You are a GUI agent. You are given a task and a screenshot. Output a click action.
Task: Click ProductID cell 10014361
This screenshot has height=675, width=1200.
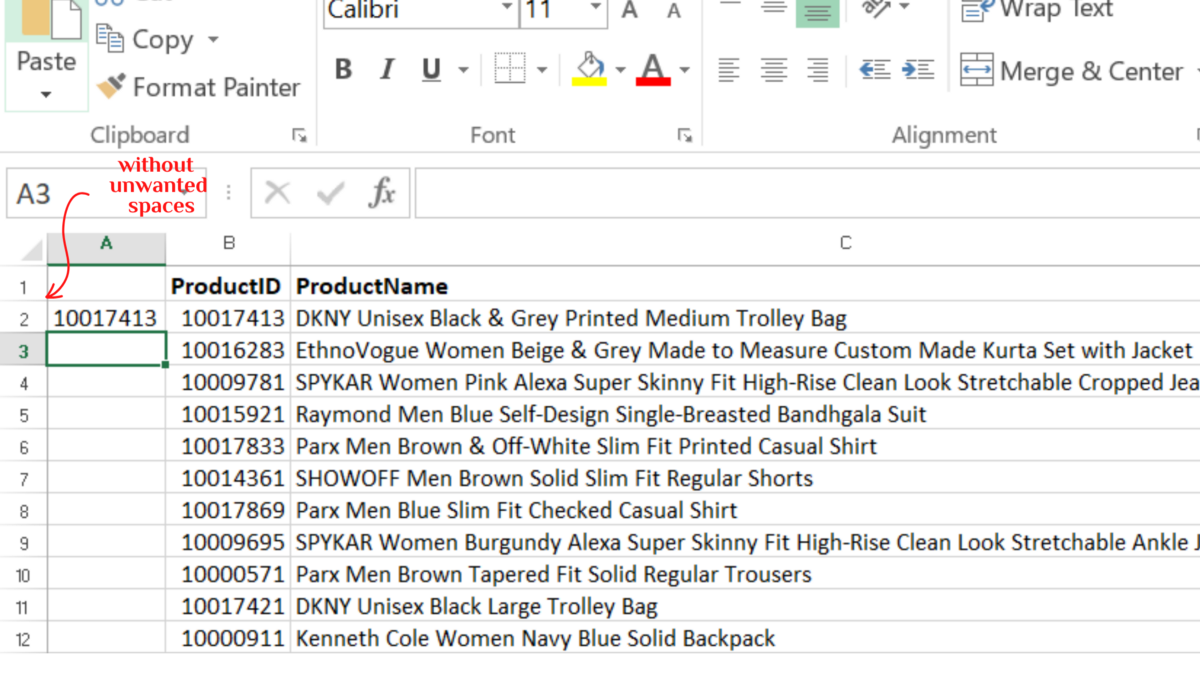coord(229,479)
